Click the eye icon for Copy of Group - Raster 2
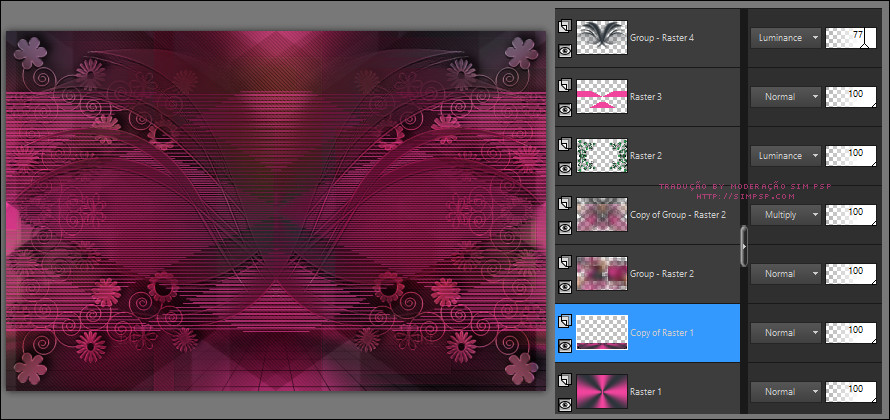The width and height of the screenshot is (890, 420). (564, 228)
